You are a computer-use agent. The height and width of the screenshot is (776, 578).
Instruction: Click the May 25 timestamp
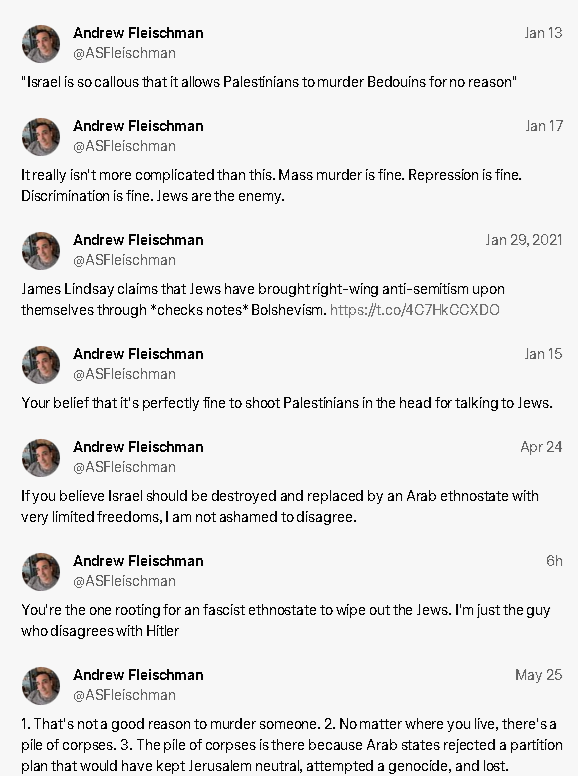[538, 675]
